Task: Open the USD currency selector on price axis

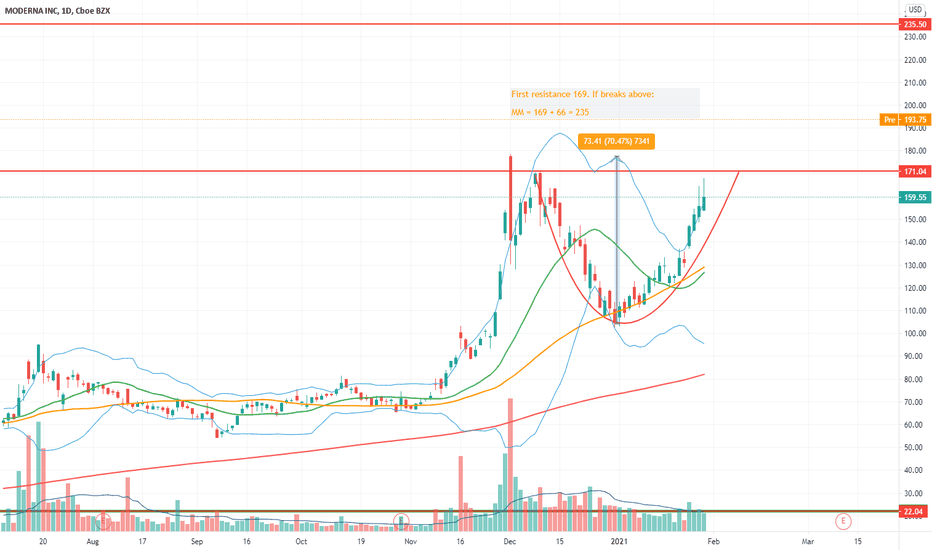Action: 915,10
